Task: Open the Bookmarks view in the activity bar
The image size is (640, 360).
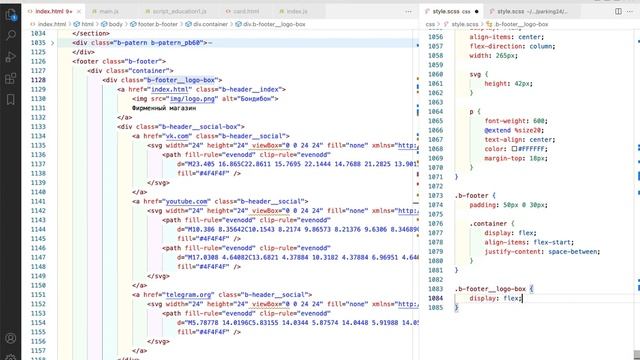Action: click(x=11, y=99)
